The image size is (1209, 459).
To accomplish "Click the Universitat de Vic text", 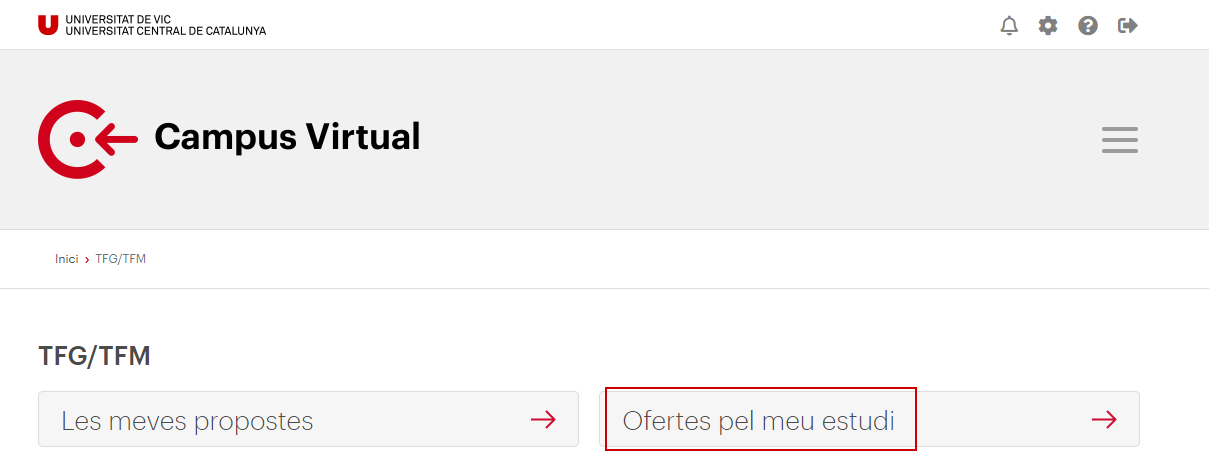I will pyautogui.click(x=111, y=20).
